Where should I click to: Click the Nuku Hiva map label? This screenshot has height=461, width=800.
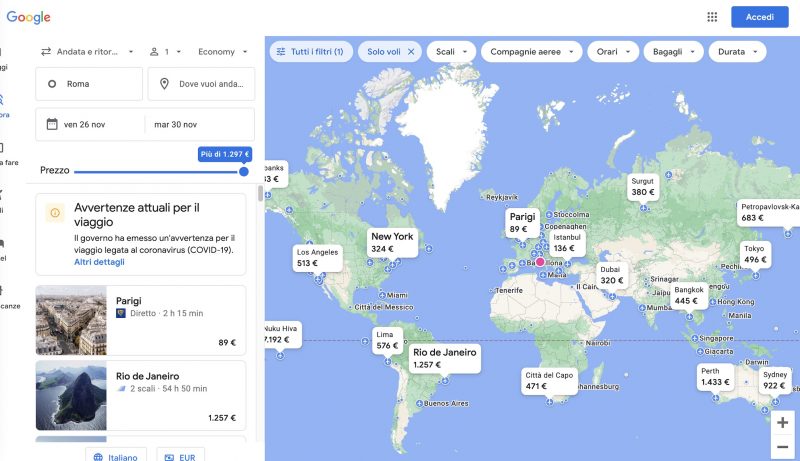pos(282,334)
